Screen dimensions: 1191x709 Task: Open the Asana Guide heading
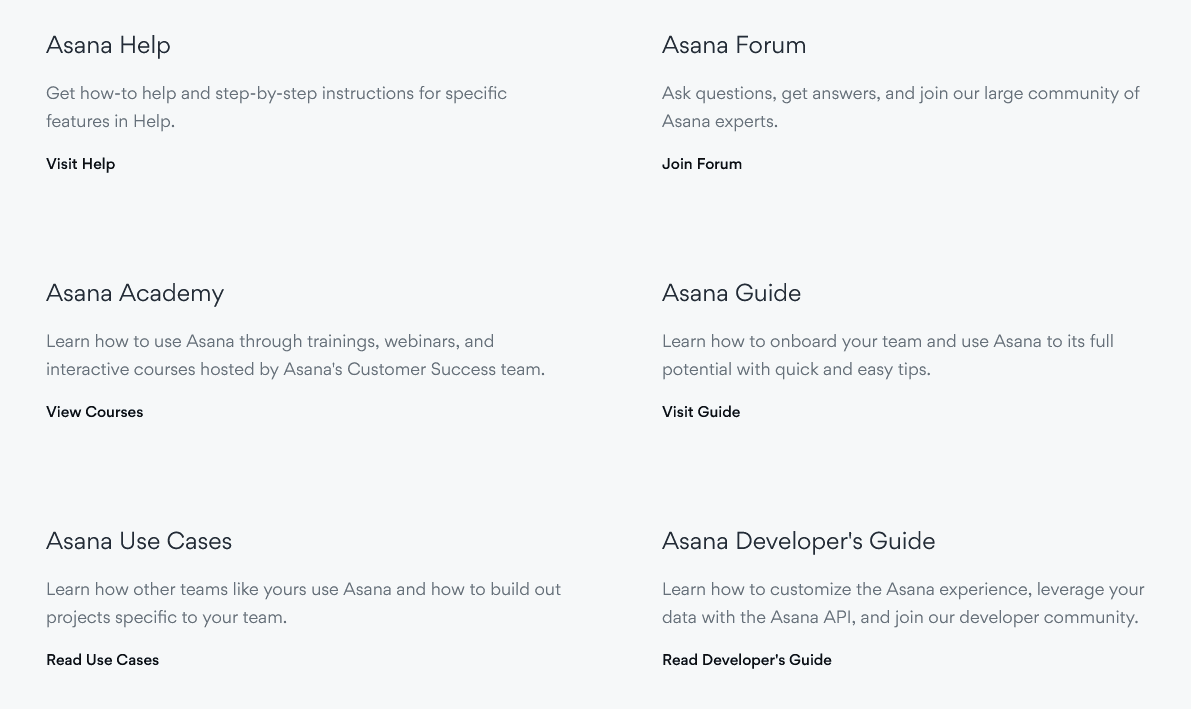731,293
